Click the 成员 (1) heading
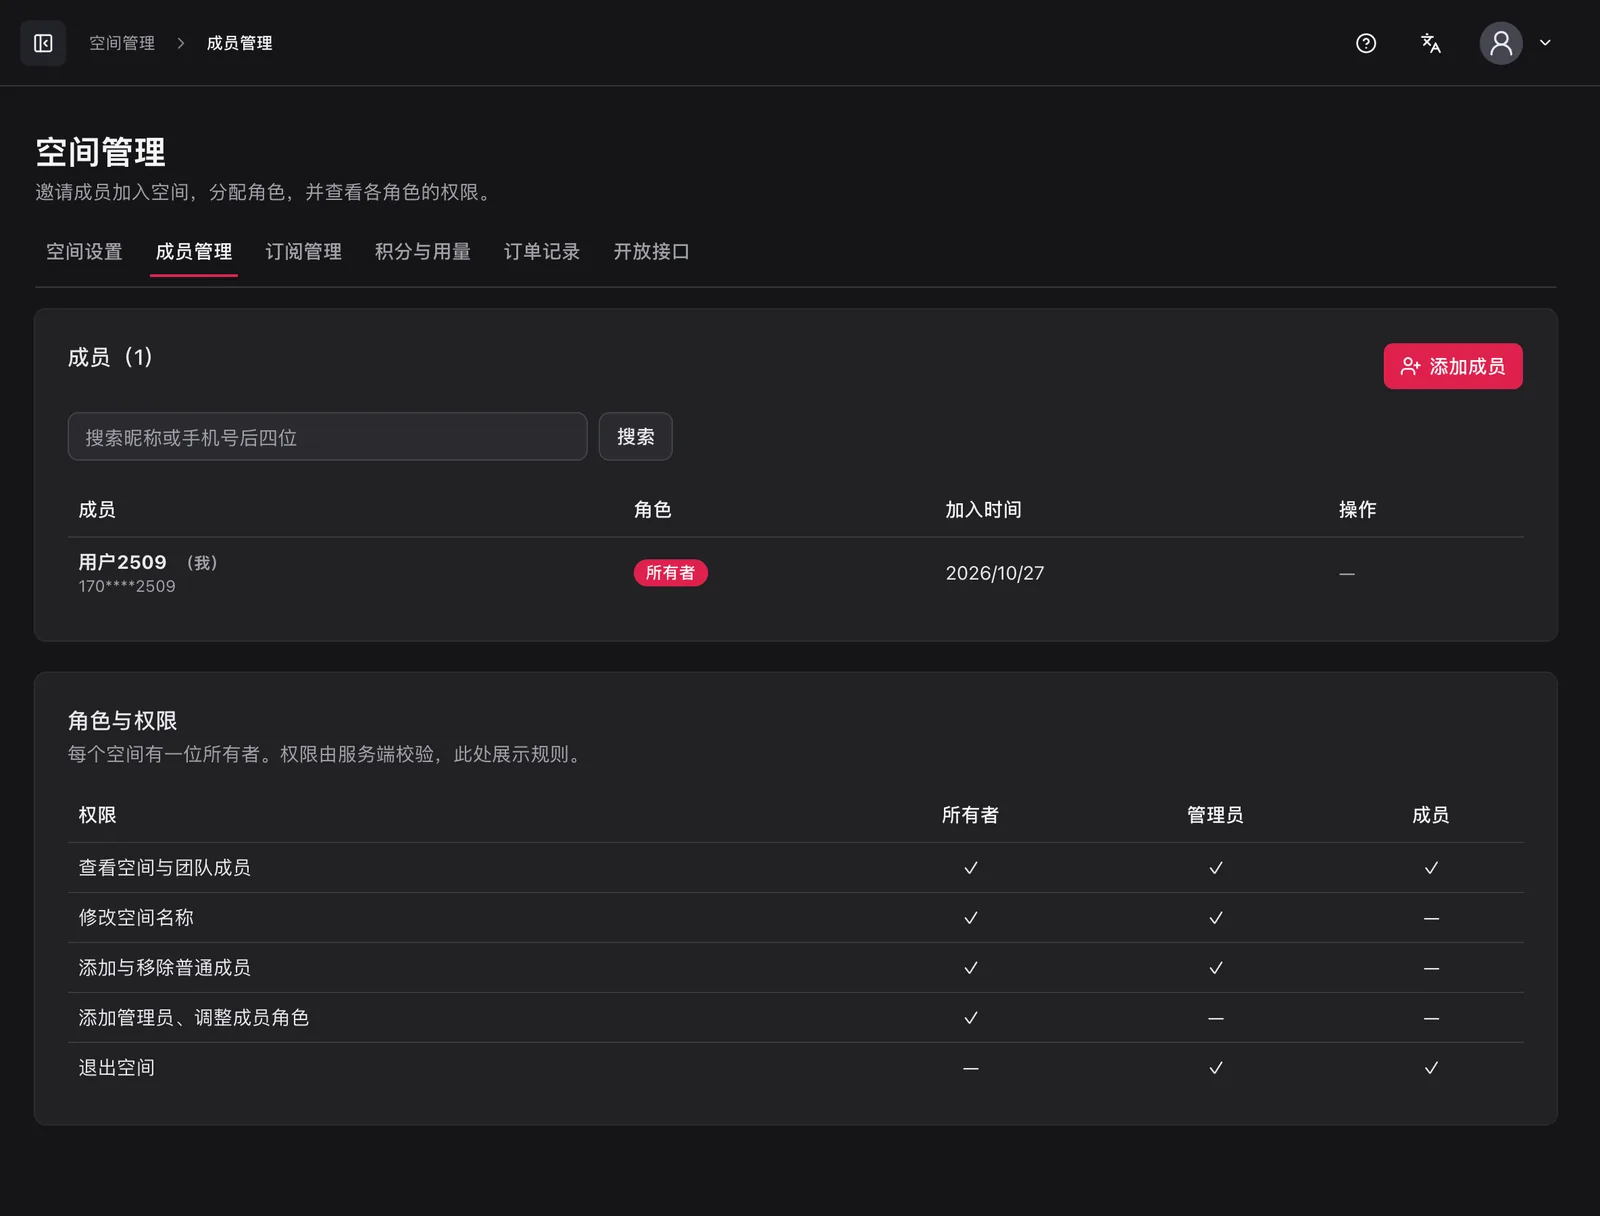Viewport: 1600px width, 1216px height. click(x=110, y=357)
